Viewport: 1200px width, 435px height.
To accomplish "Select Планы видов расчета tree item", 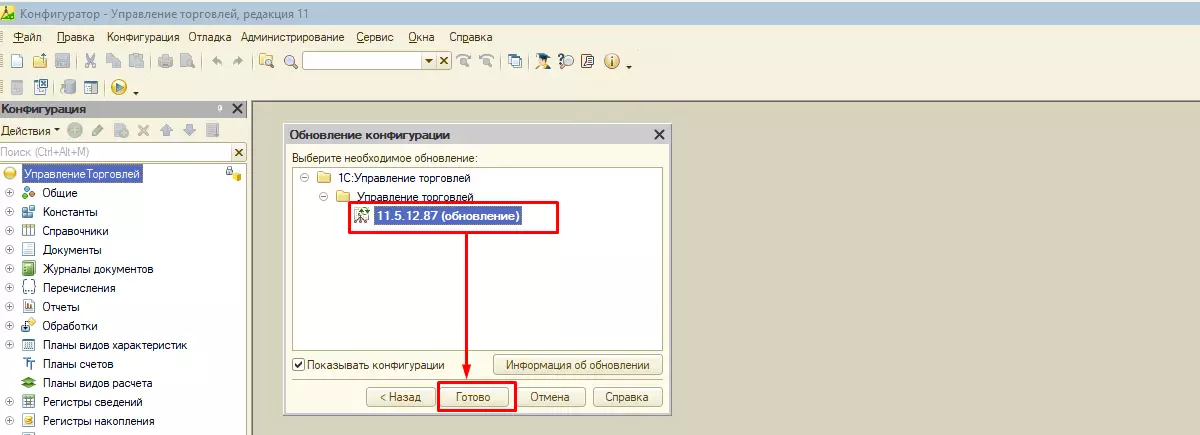I will coord(97,383).
